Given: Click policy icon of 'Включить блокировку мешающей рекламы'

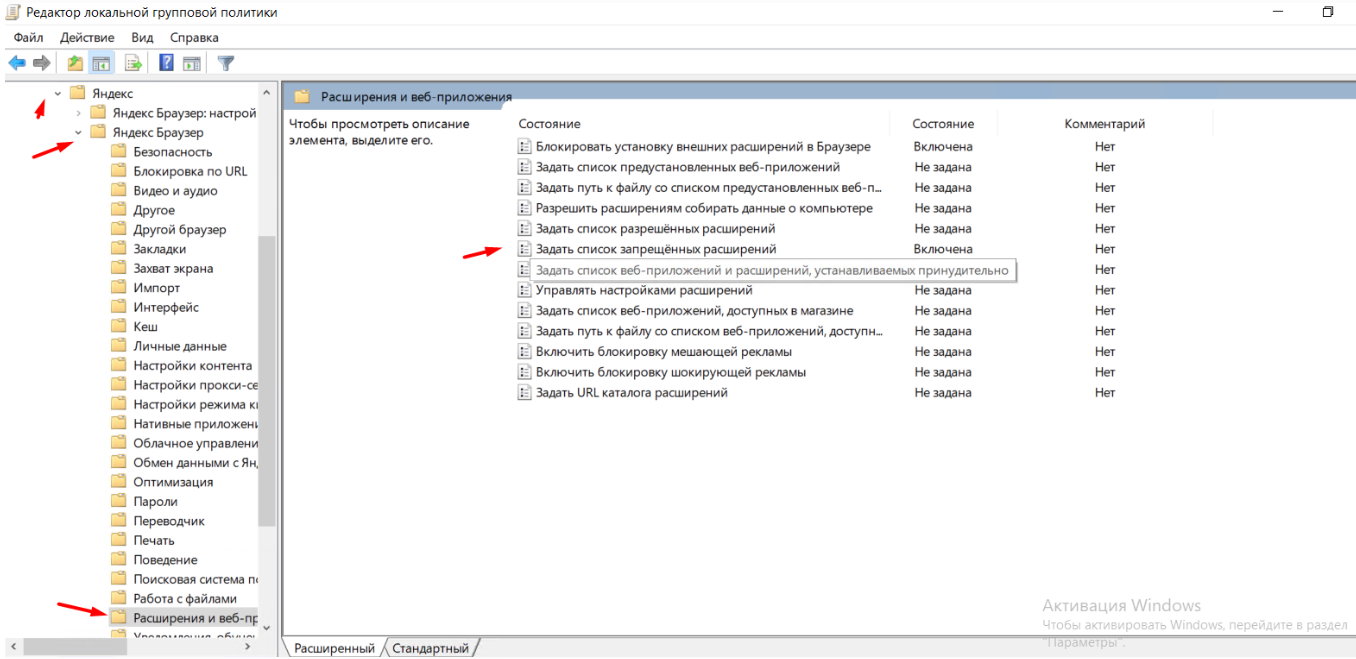Looking at the screenshot, I should pos(524,352).
